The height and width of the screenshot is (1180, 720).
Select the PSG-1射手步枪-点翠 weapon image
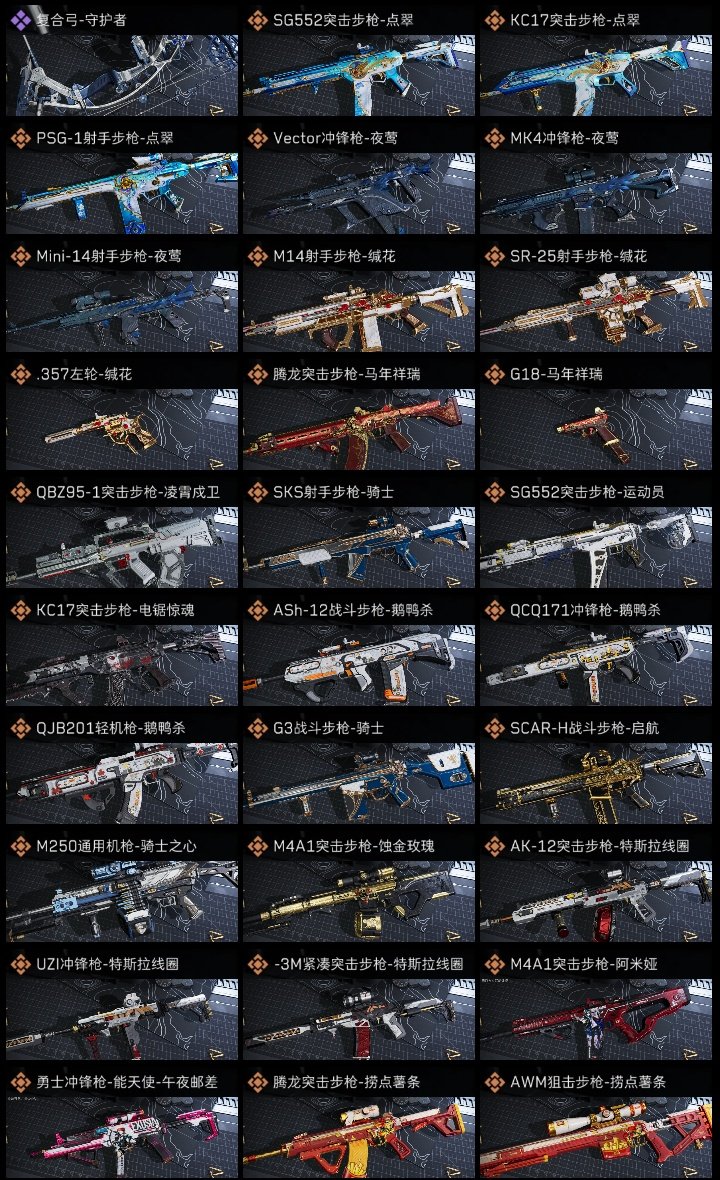(122, 193)
